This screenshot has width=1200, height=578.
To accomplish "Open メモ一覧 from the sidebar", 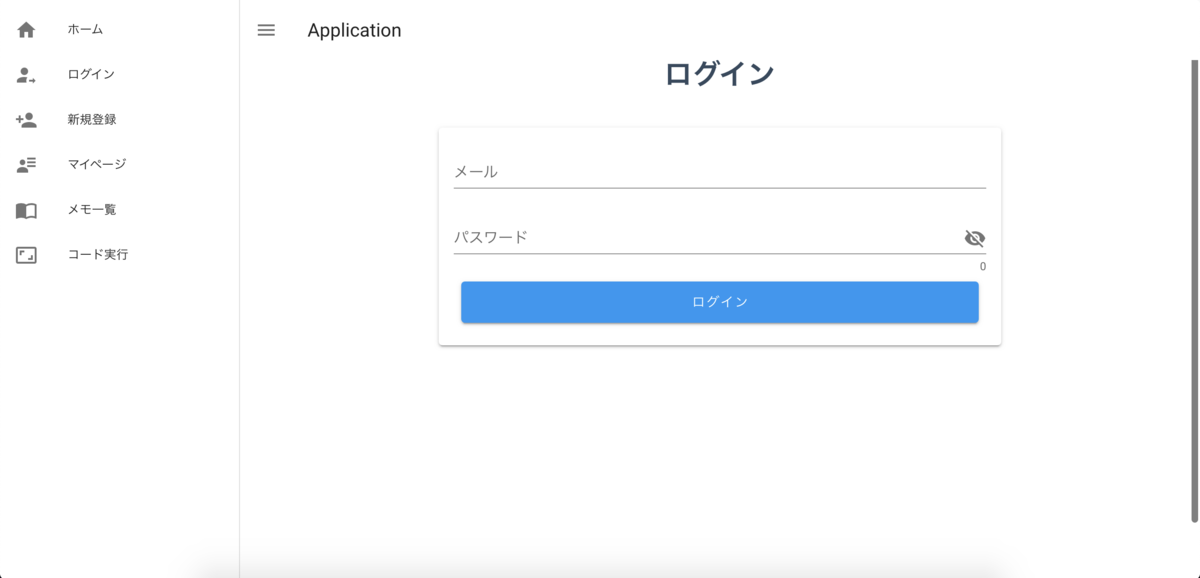I will pyautogui.click(x=120, y=210).
